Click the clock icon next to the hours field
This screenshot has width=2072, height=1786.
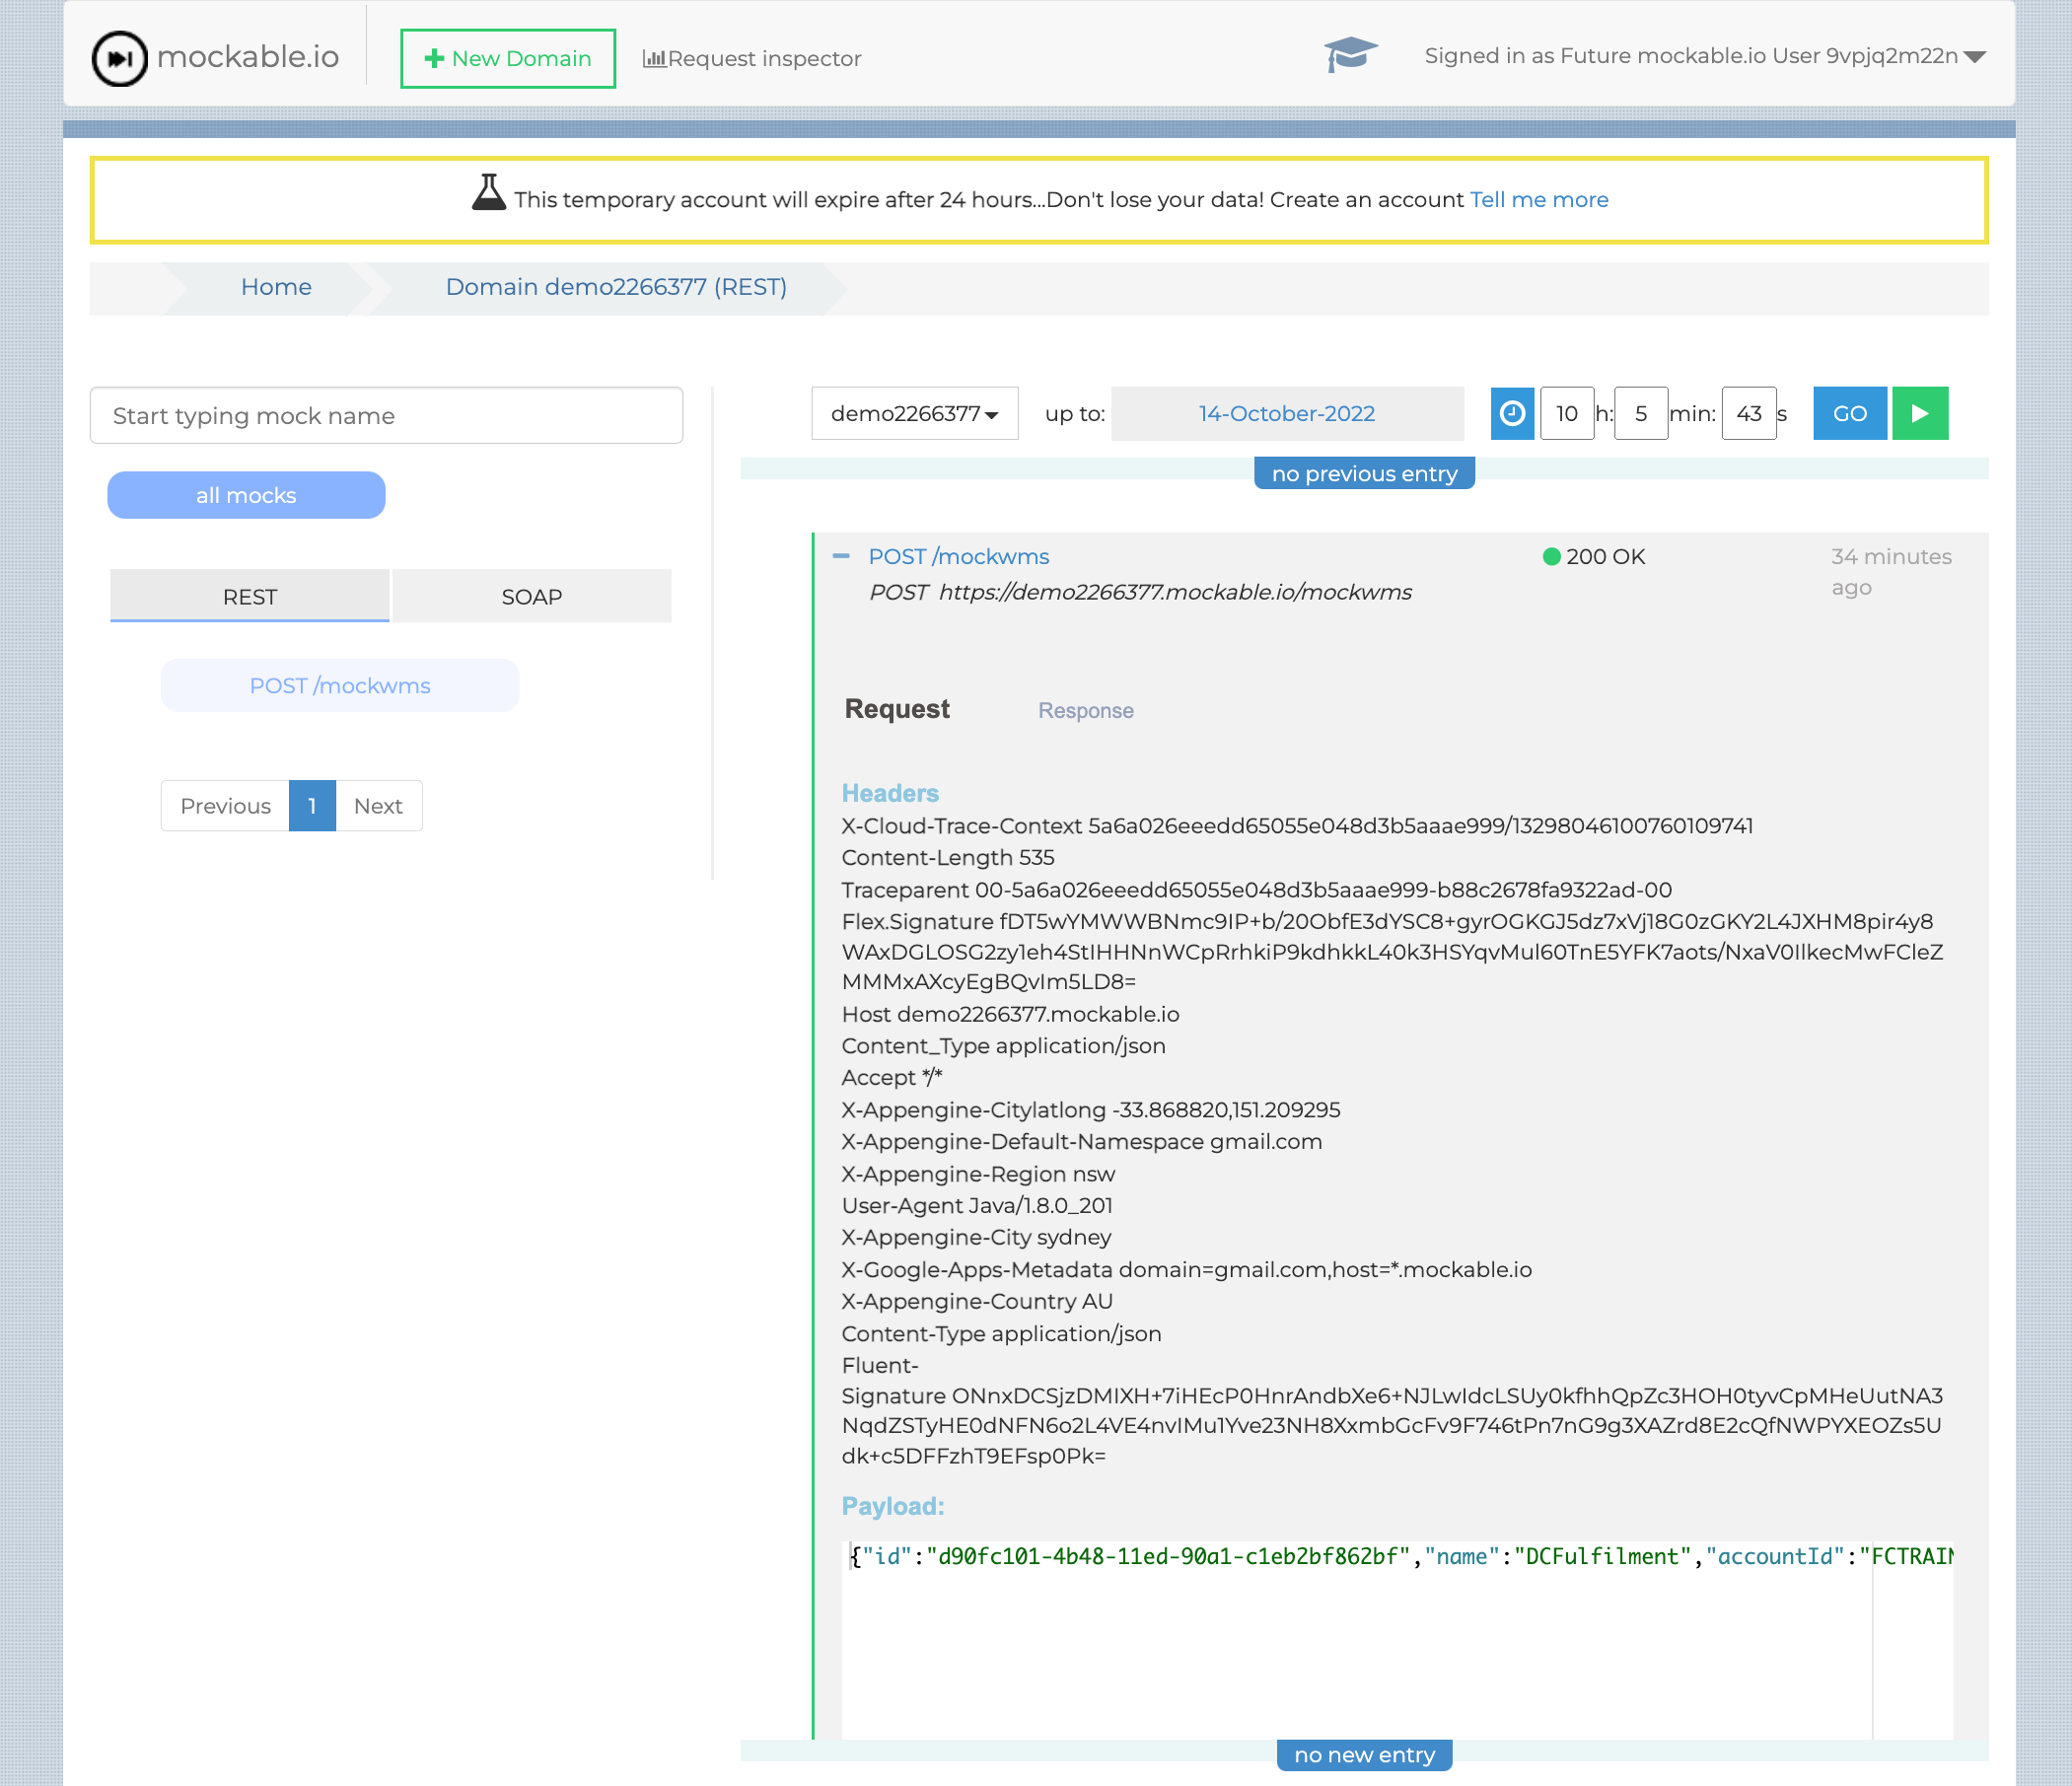(x=1512, y=413)
